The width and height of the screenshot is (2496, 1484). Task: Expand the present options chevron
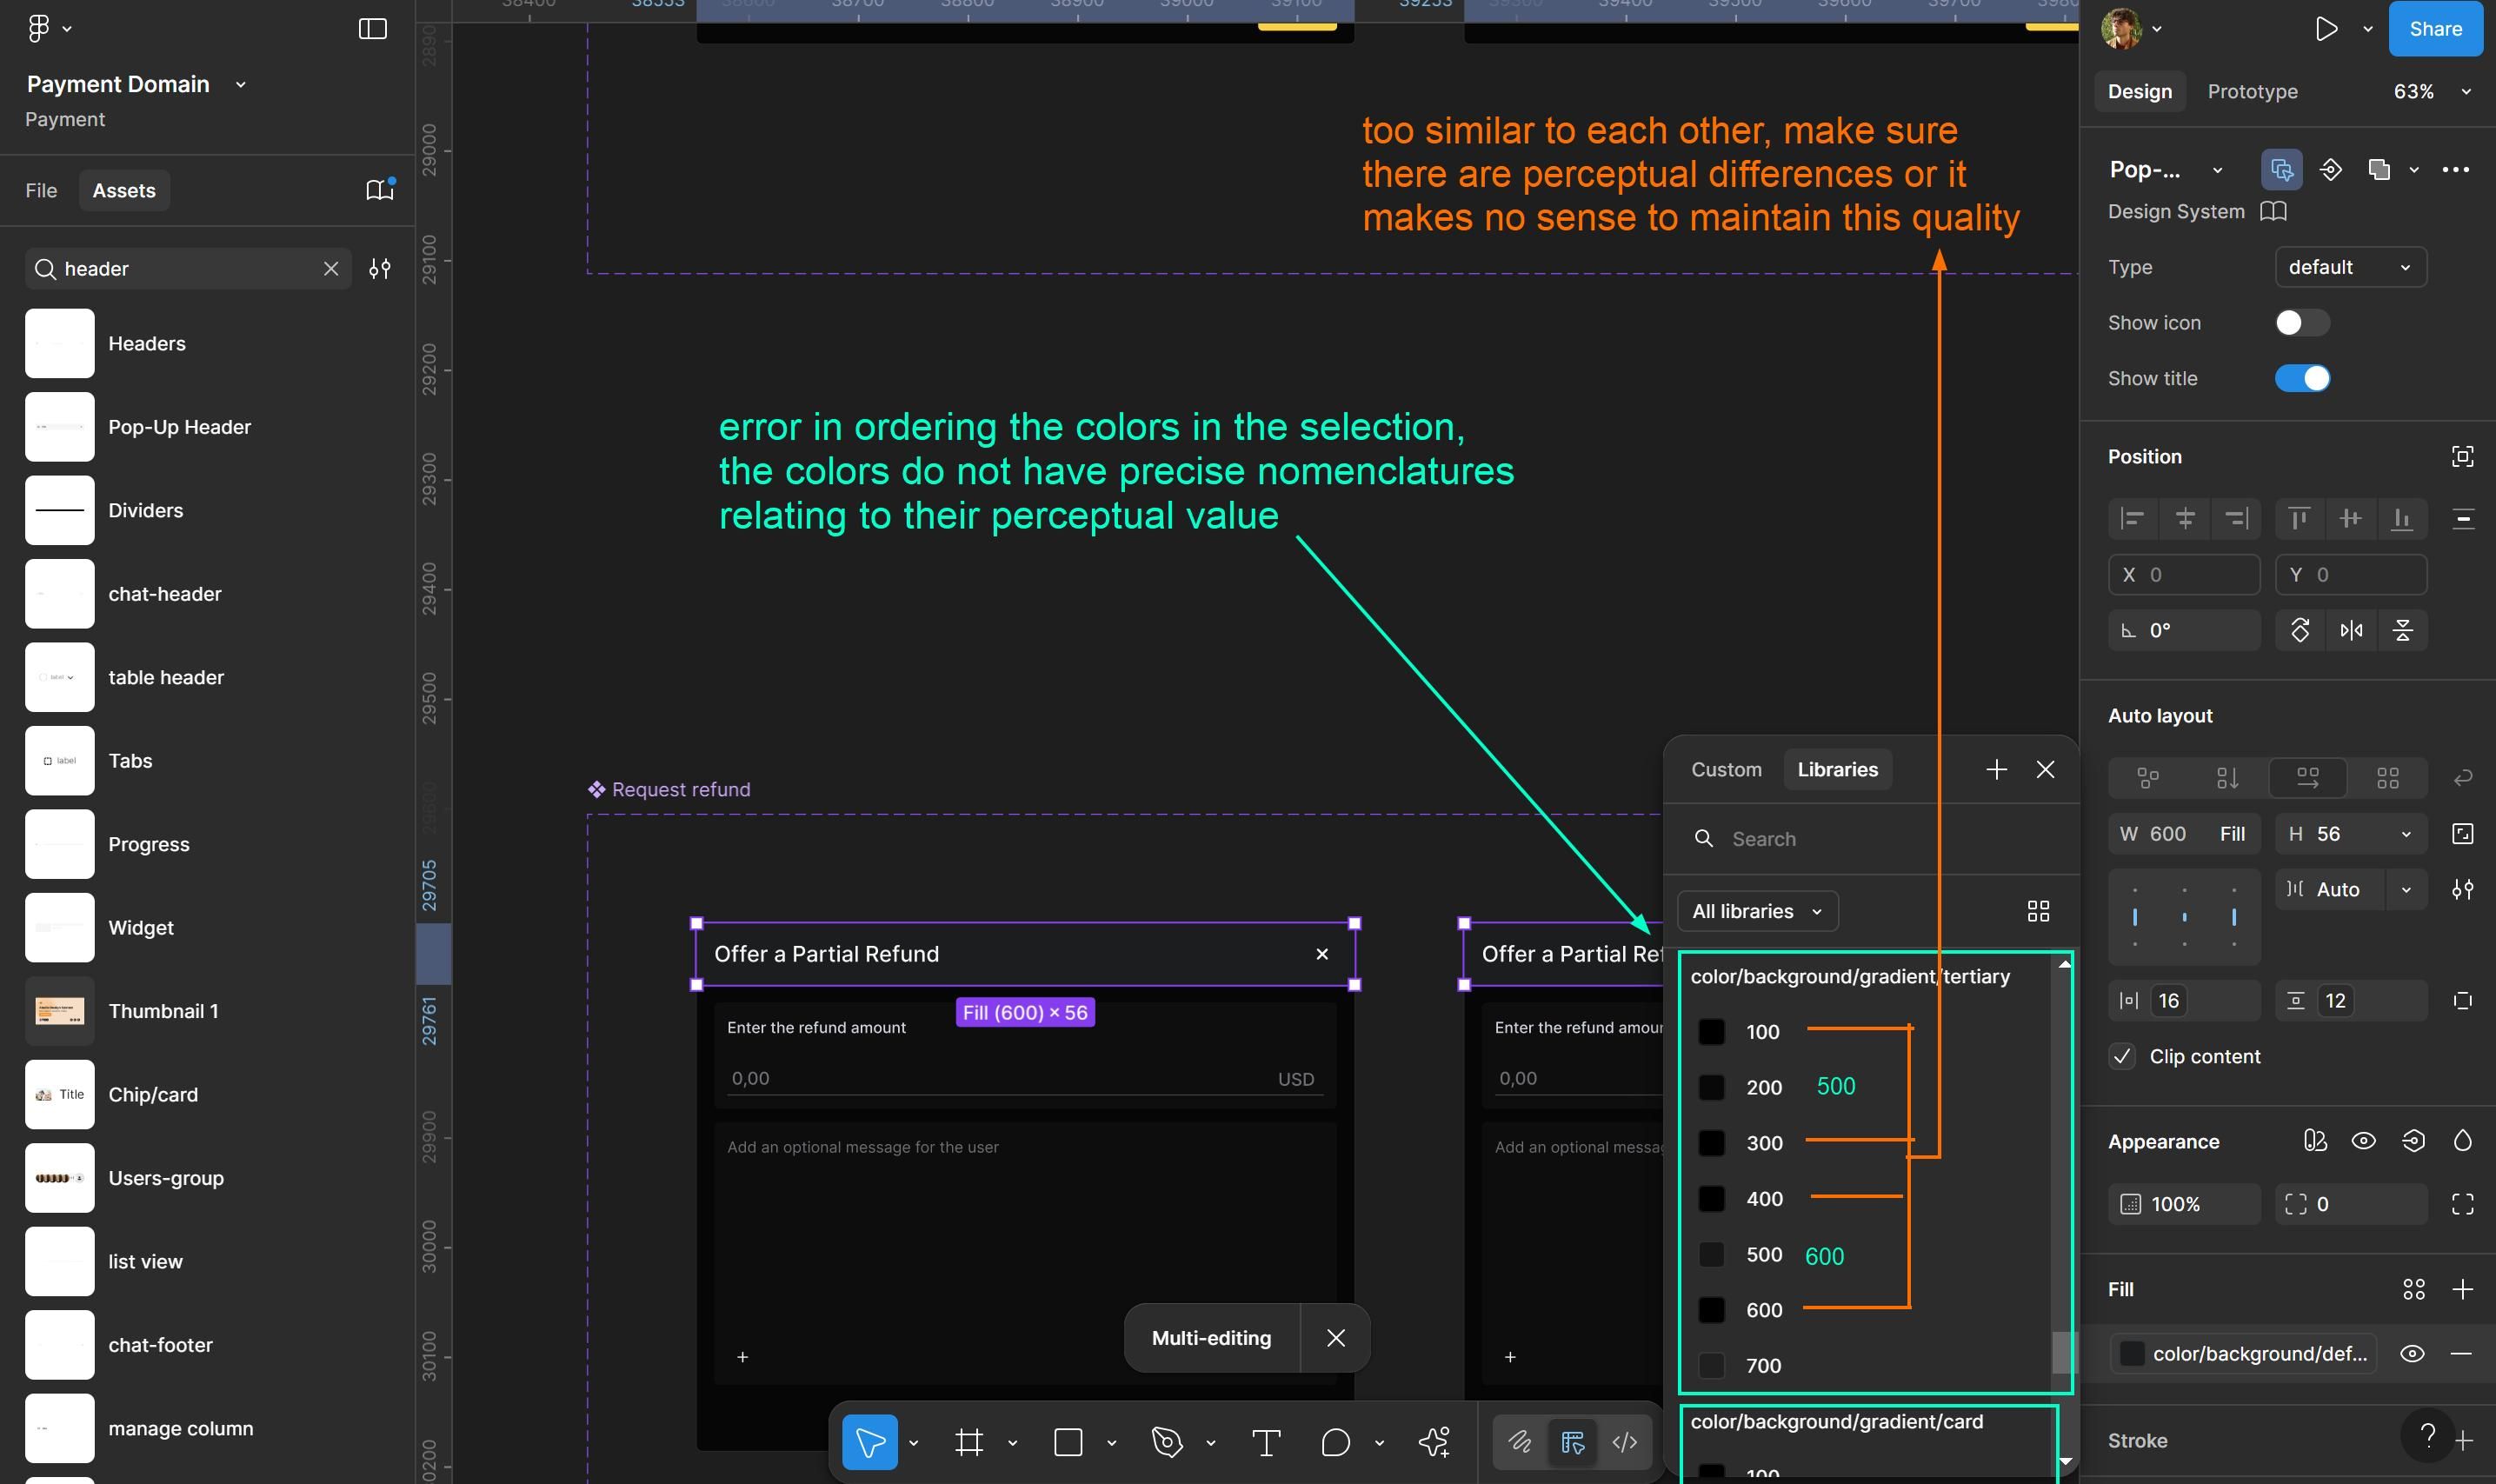tap(2367, 30)
